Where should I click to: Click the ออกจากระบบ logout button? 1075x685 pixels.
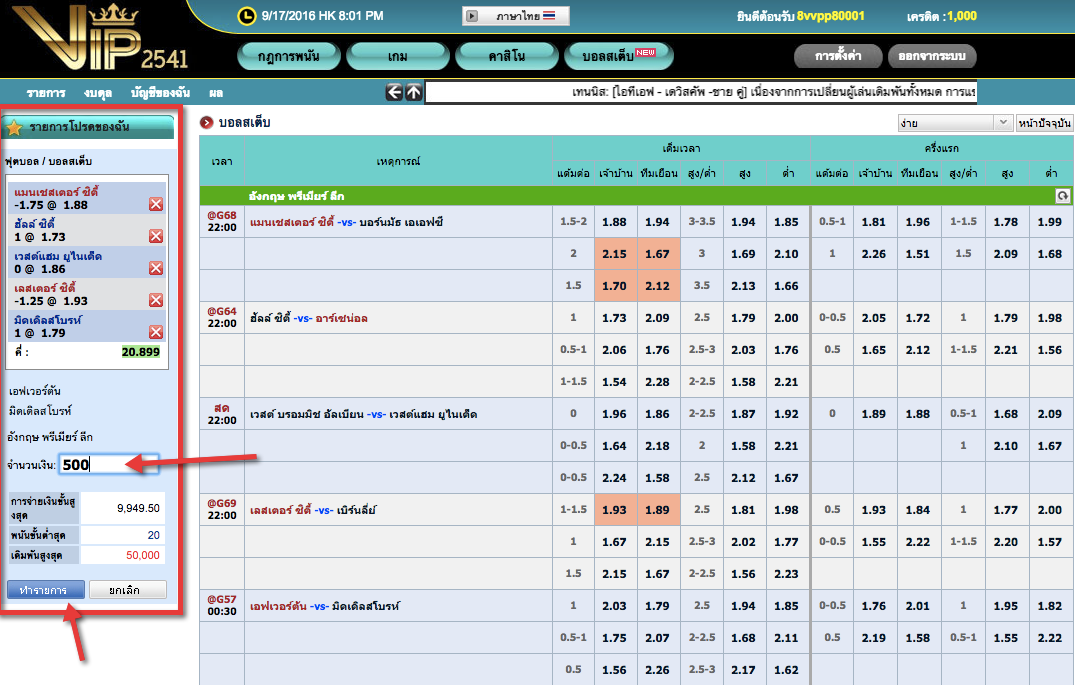point(932,56)
